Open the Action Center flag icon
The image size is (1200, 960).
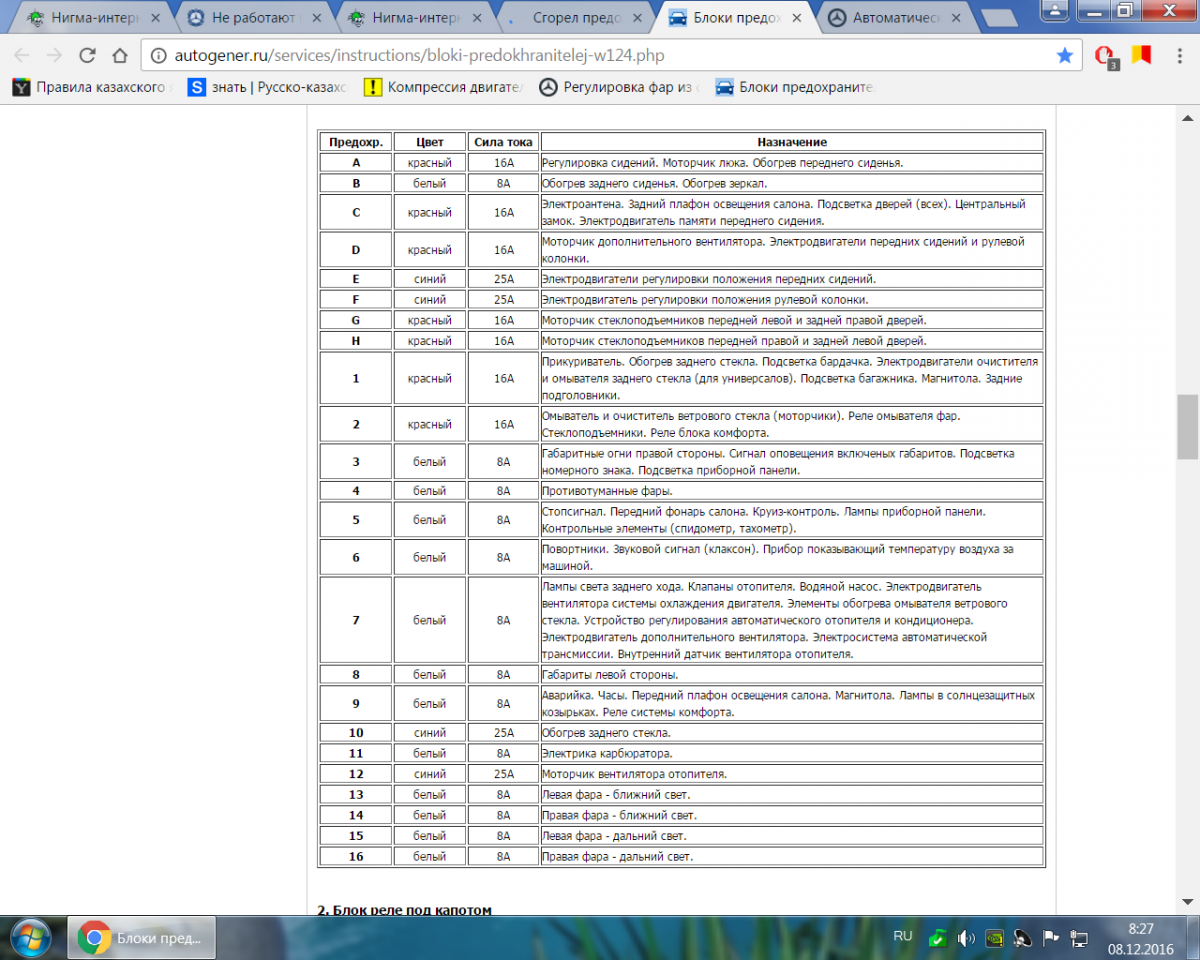point(1051,939)
